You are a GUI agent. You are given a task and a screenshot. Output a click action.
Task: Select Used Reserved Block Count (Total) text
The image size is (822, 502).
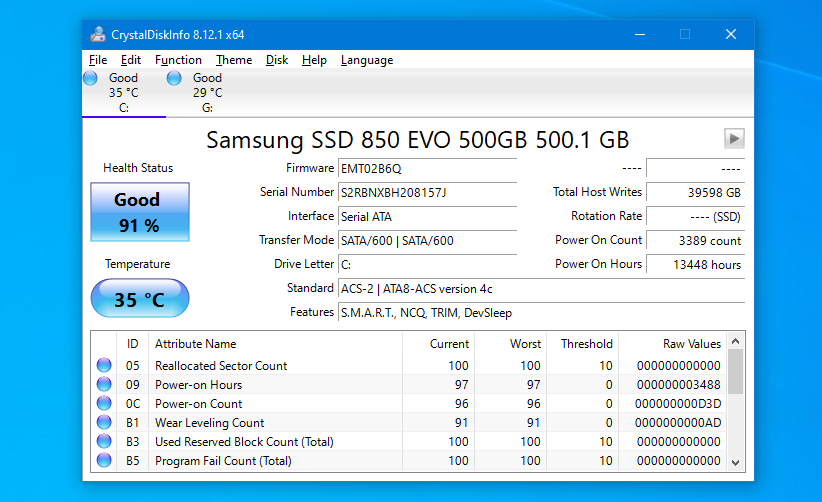(x=244, y=442)
